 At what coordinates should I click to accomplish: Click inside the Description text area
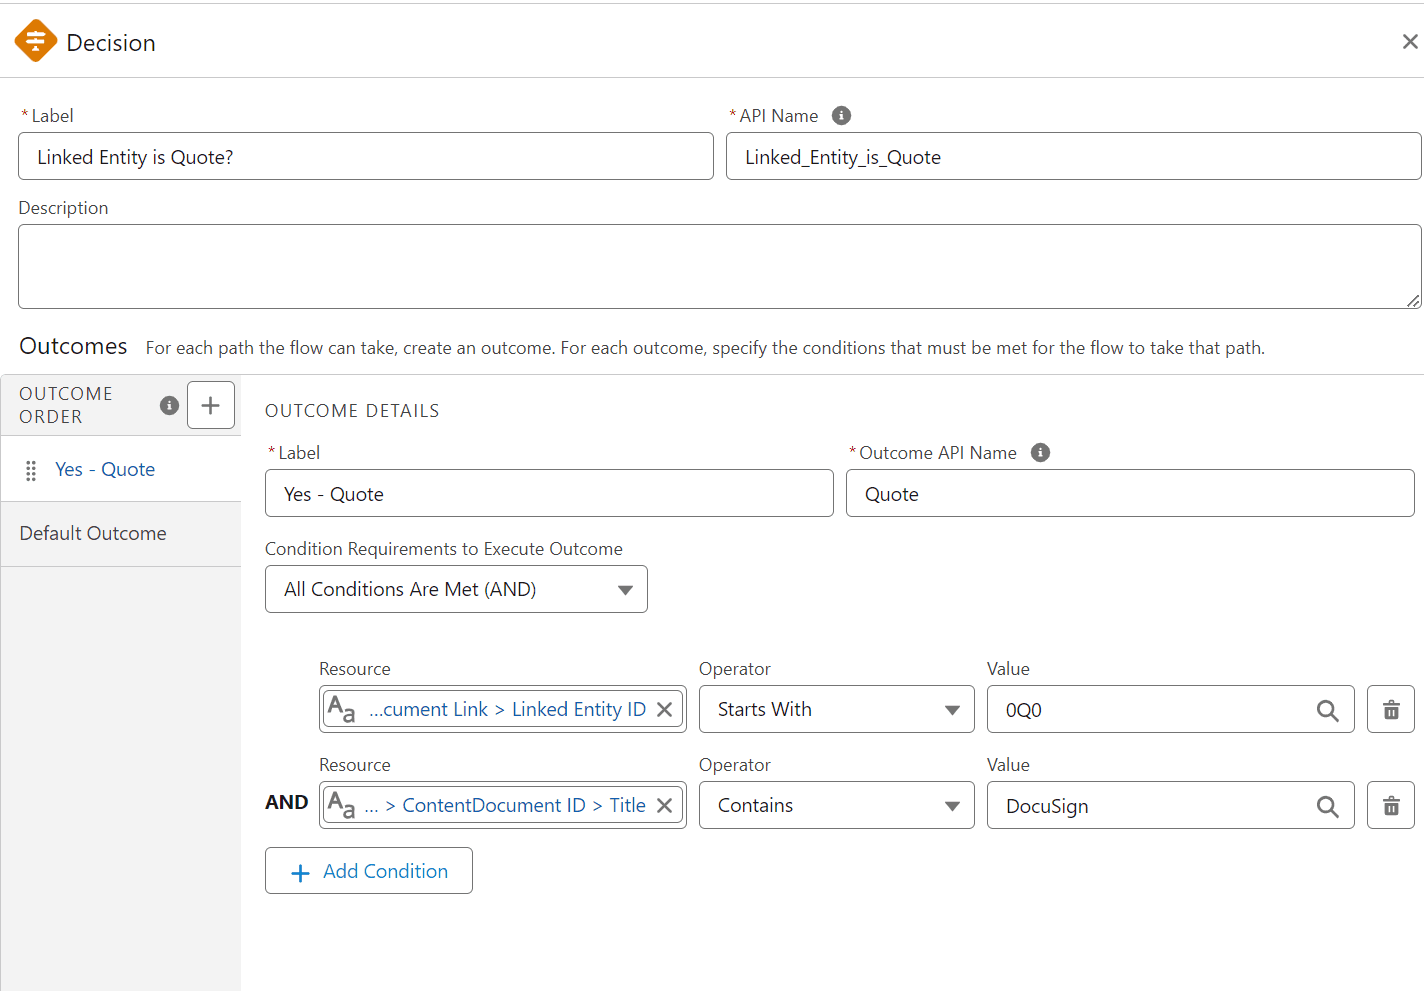[x=718, y=265]
